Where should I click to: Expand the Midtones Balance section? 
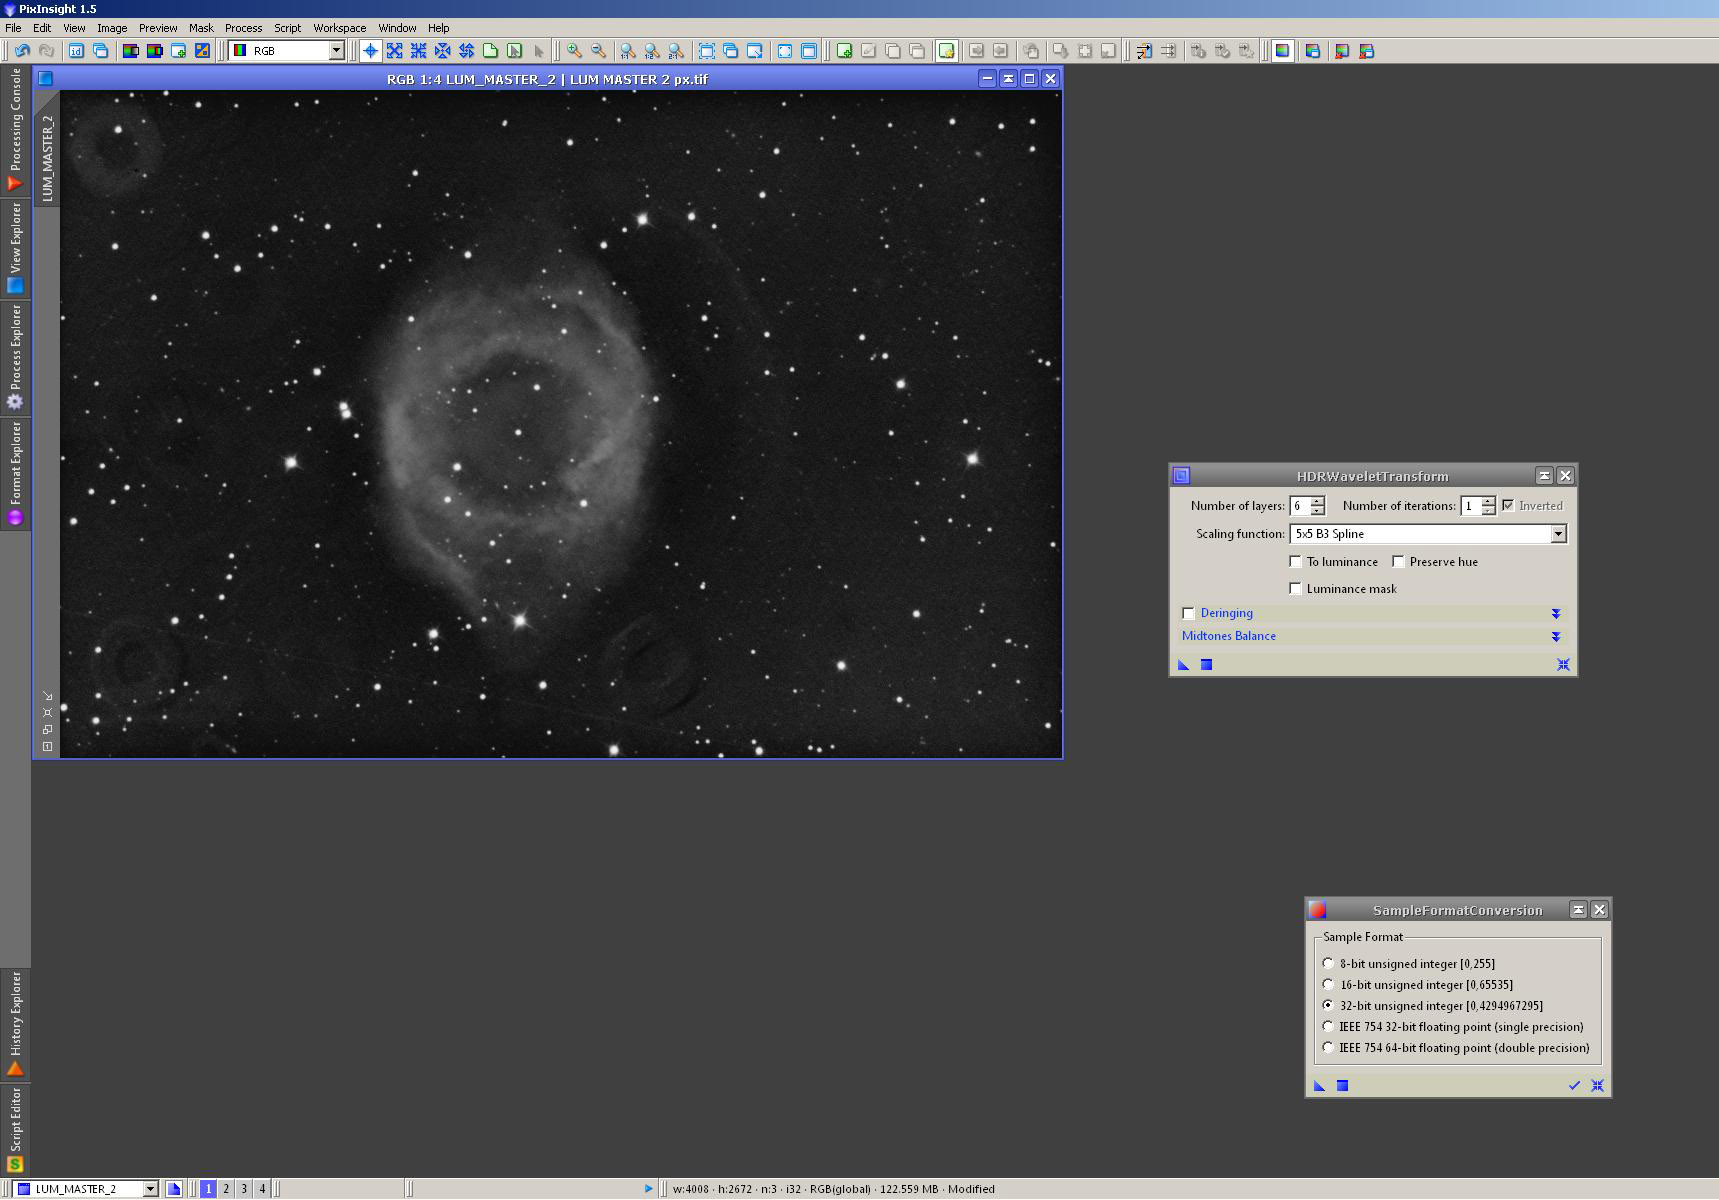(x=1556, y=637)
